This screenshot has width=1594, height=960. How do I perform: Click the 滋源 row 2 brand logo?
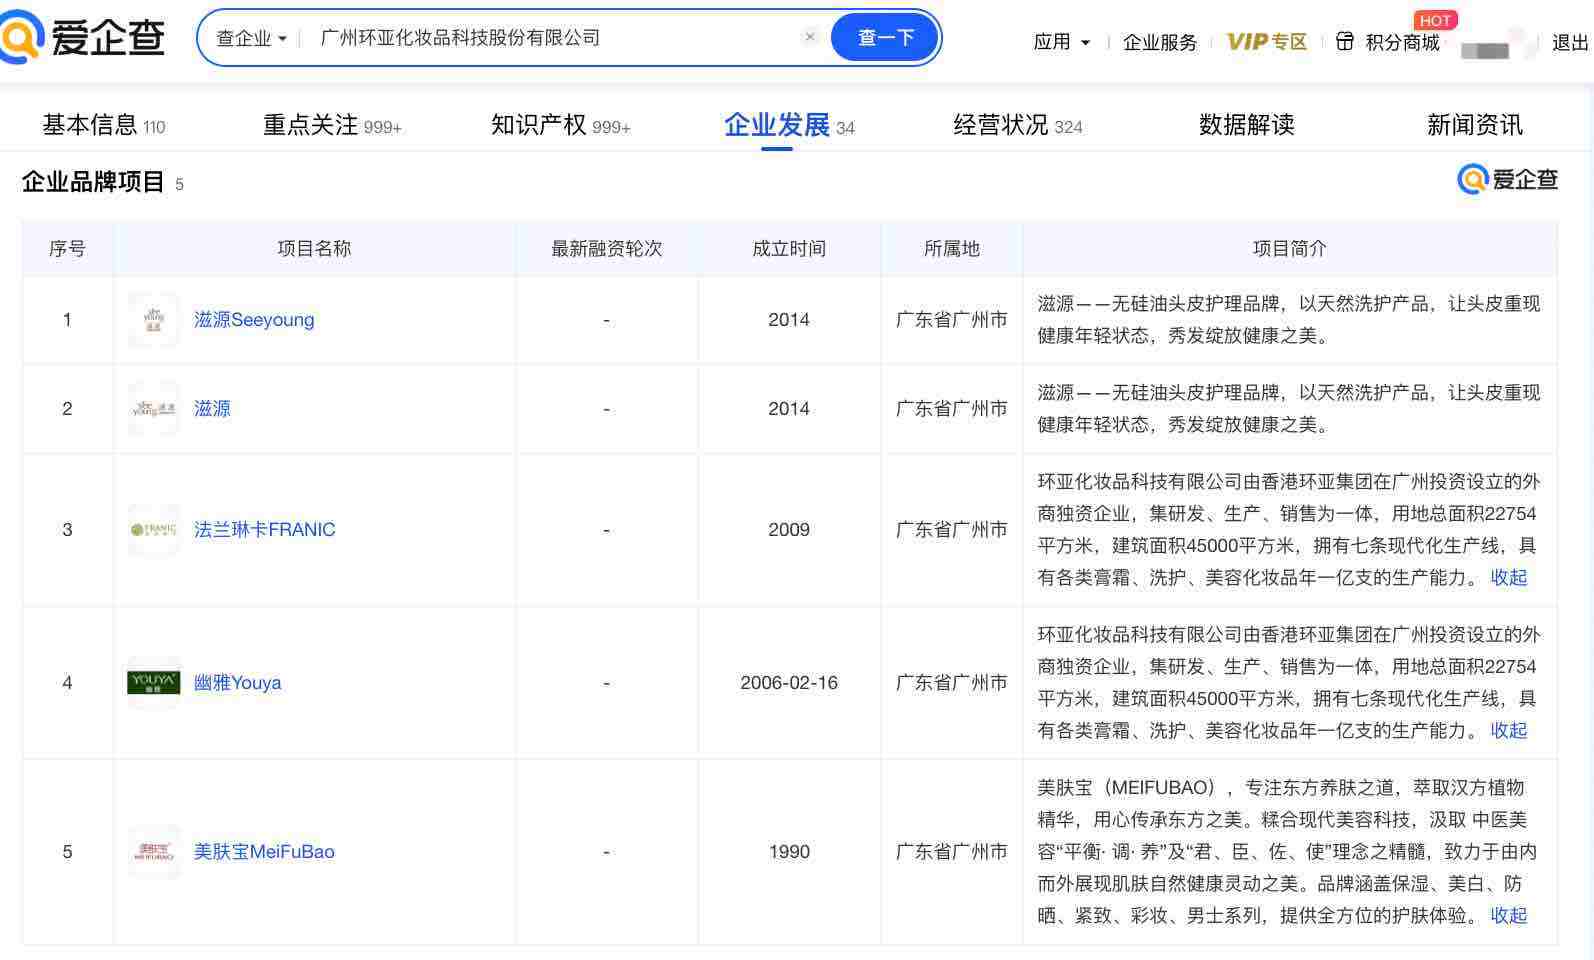point(154,409)
